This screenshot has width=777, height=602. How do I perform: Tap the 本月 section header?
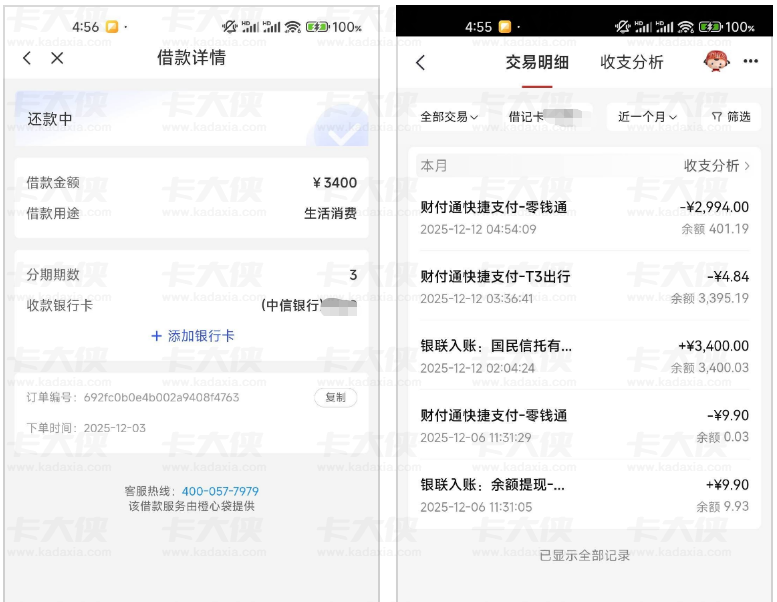[x=585, y=165]
